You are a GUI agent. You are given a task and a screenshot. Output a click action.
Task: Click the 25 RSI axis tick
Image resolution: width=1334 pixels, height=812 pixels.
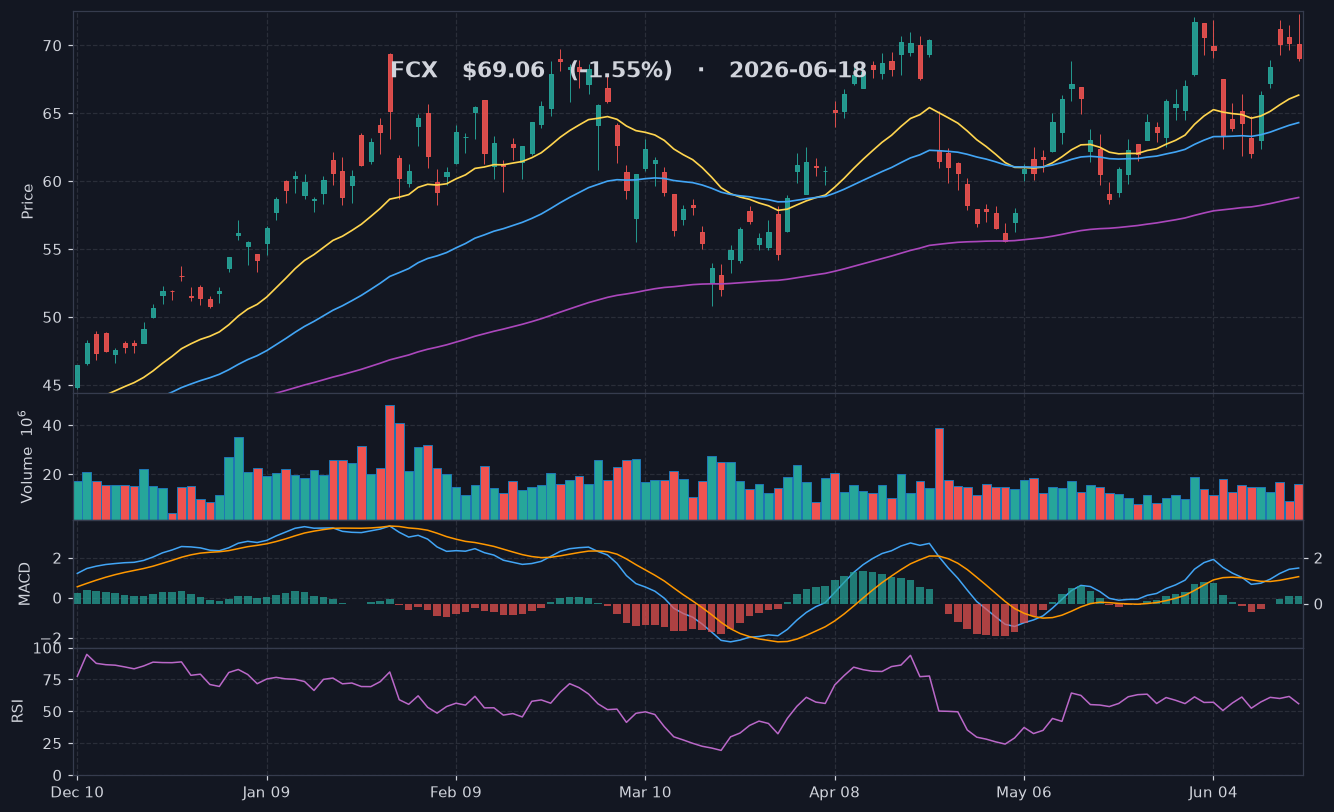(x=52, y=744)
